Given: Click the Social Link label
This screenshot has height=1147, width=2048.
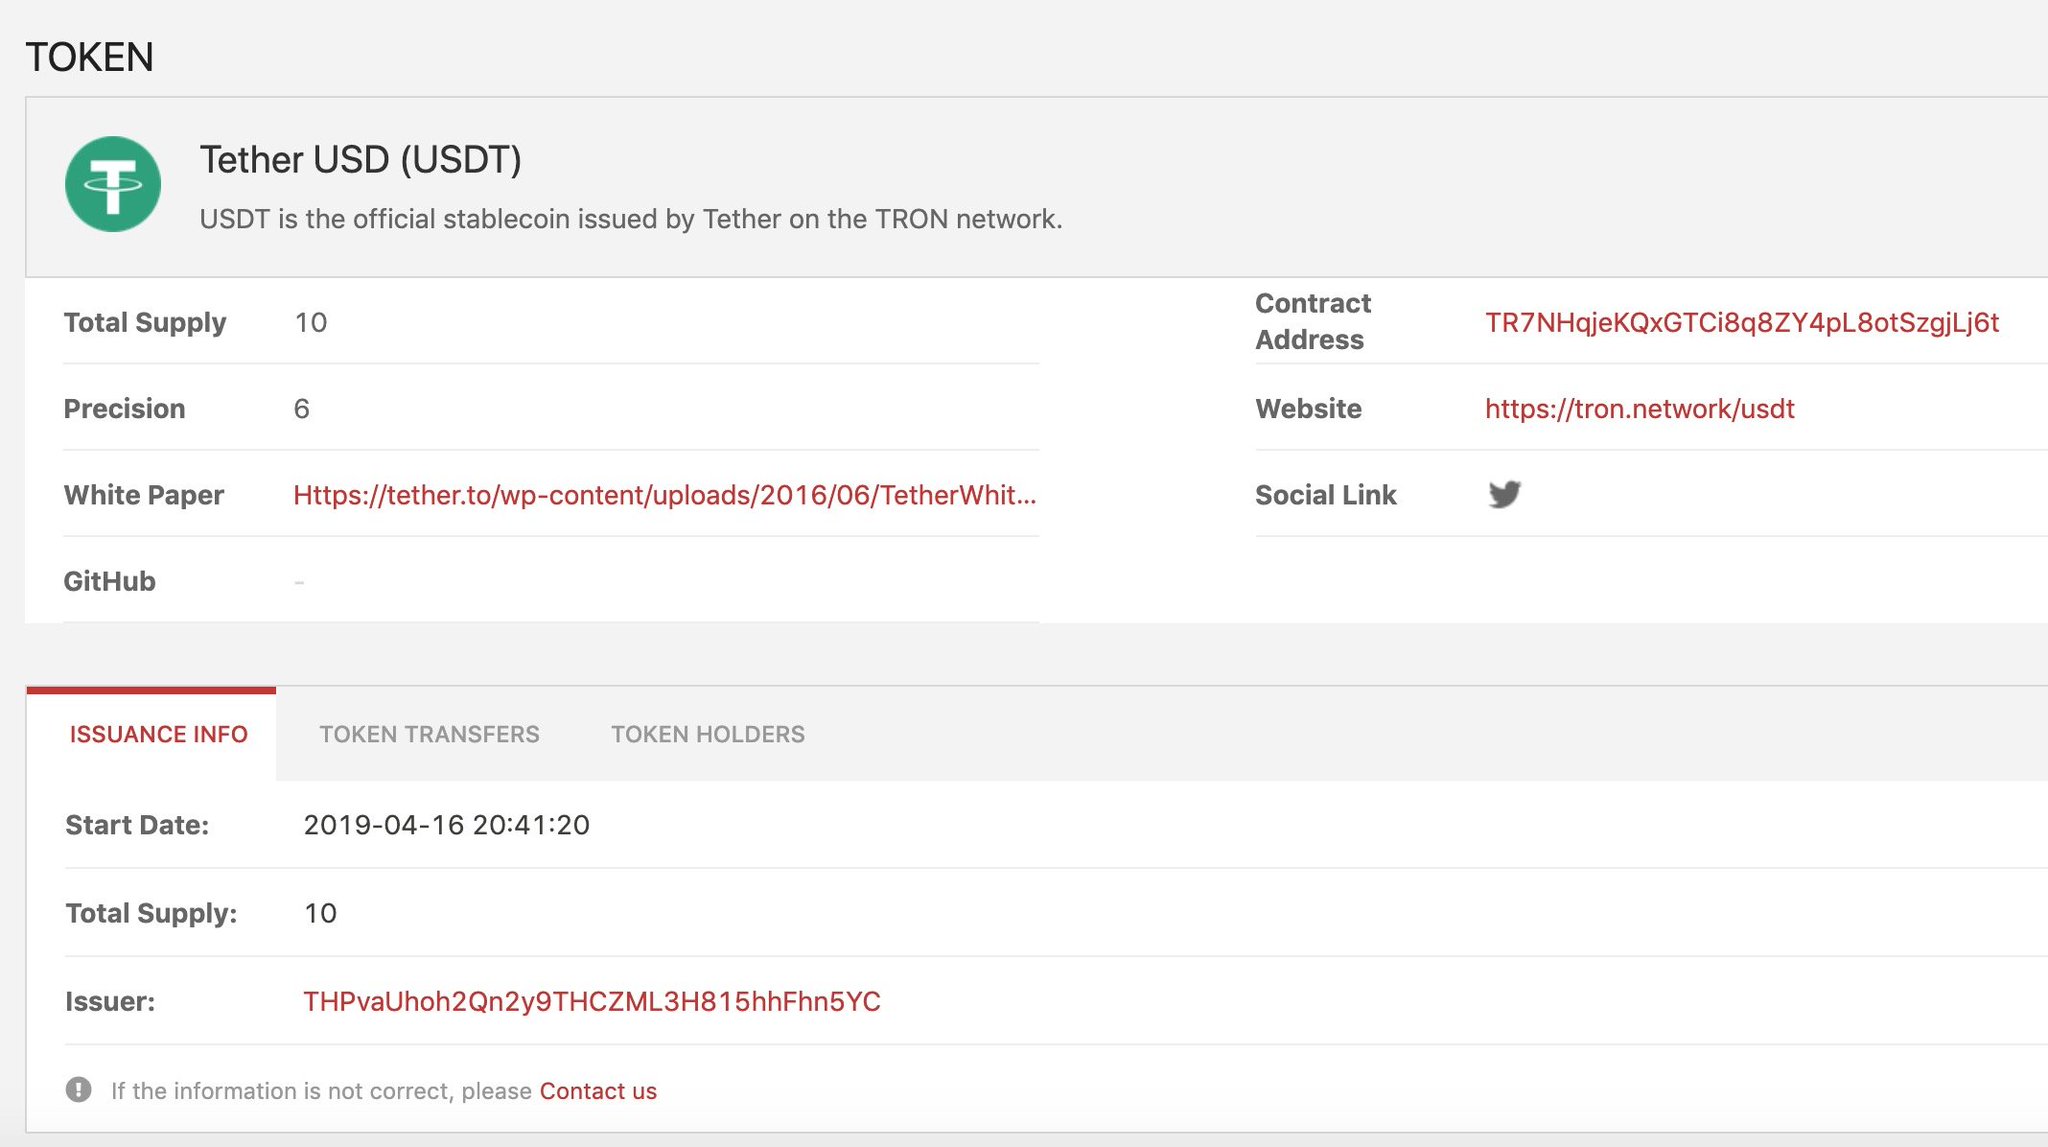Looking at the screenshot, I should pos(1325,495).
